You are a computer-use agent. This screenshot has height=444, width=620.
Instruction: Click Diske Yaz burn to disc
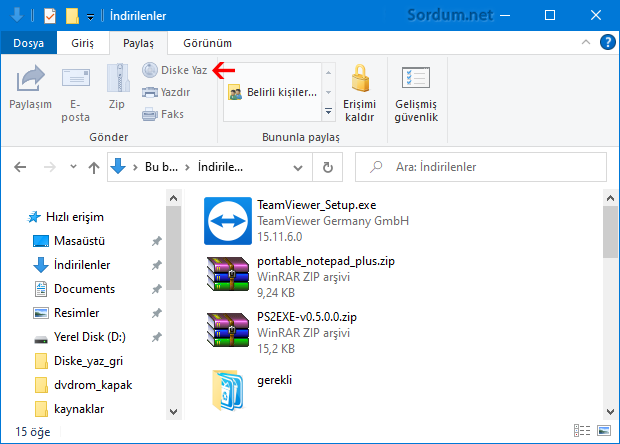[174, 70]
